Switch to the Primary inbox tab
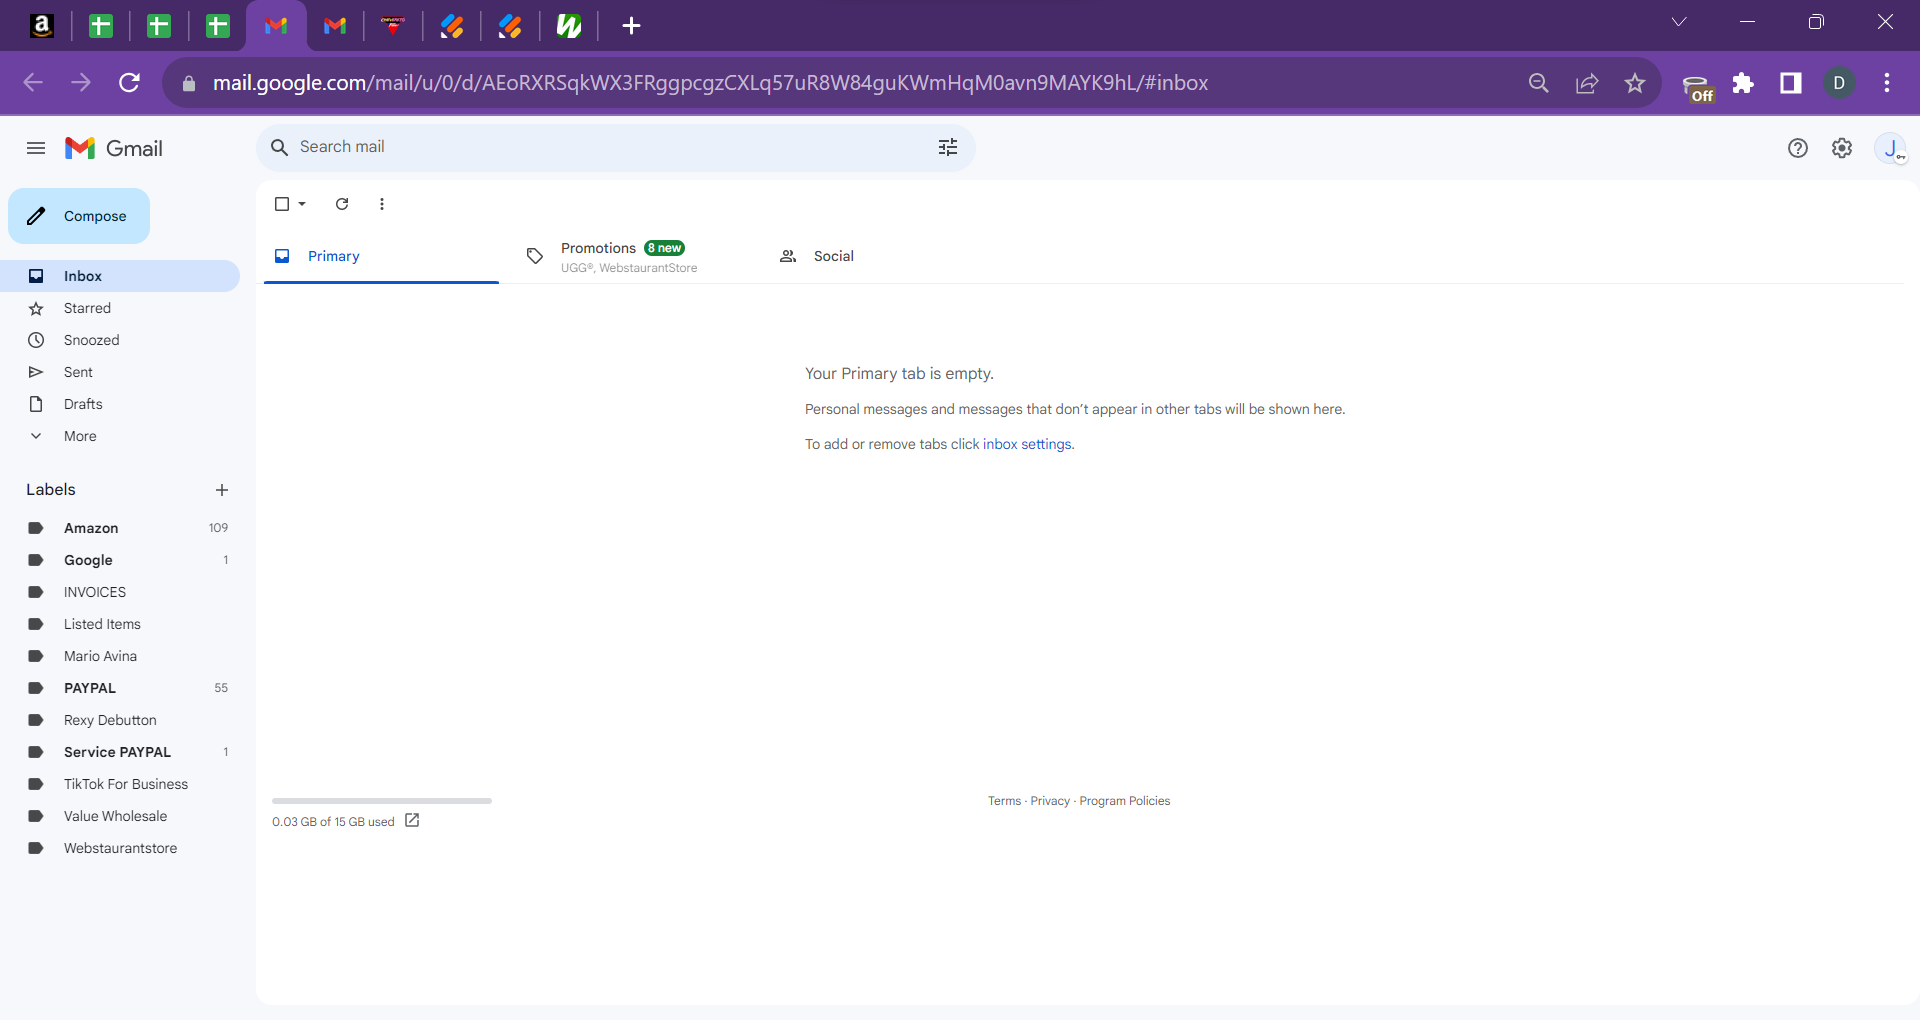The height and width of the screenshot is (1020, 1920). pyautogui.click(x=381, y=256)
